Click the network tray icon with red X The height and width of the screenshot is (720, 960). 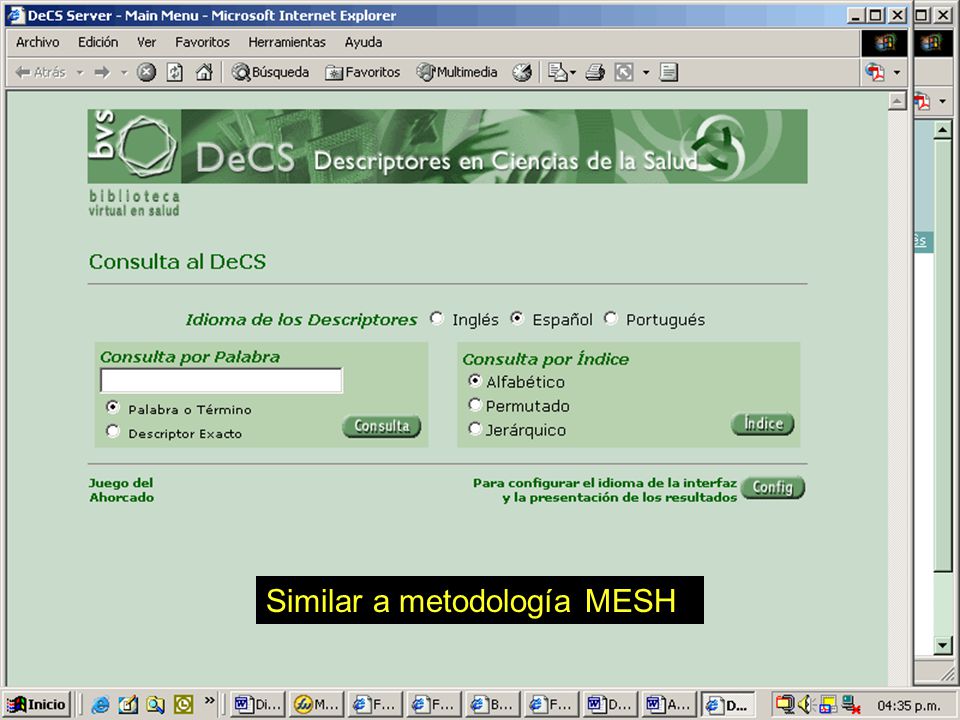[850, 705]
